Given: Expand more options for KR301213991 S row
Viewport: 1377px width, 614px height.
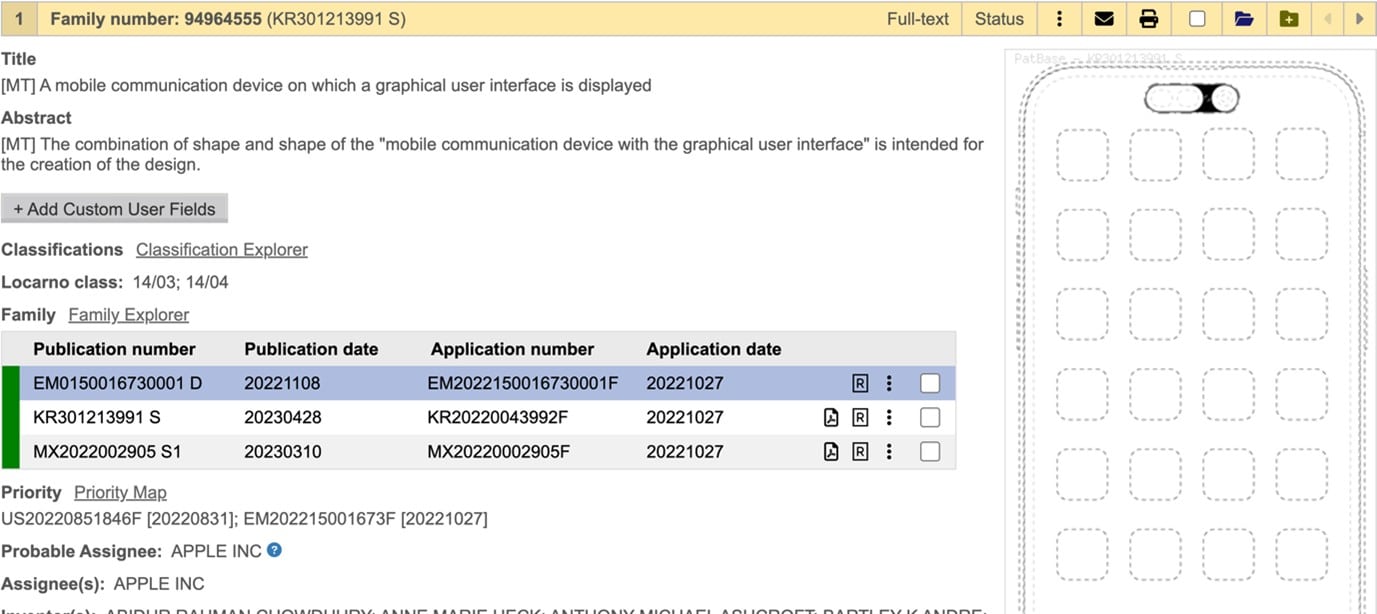Looking at the screenshot, I should pyautogui.click(x=889, y=418).
